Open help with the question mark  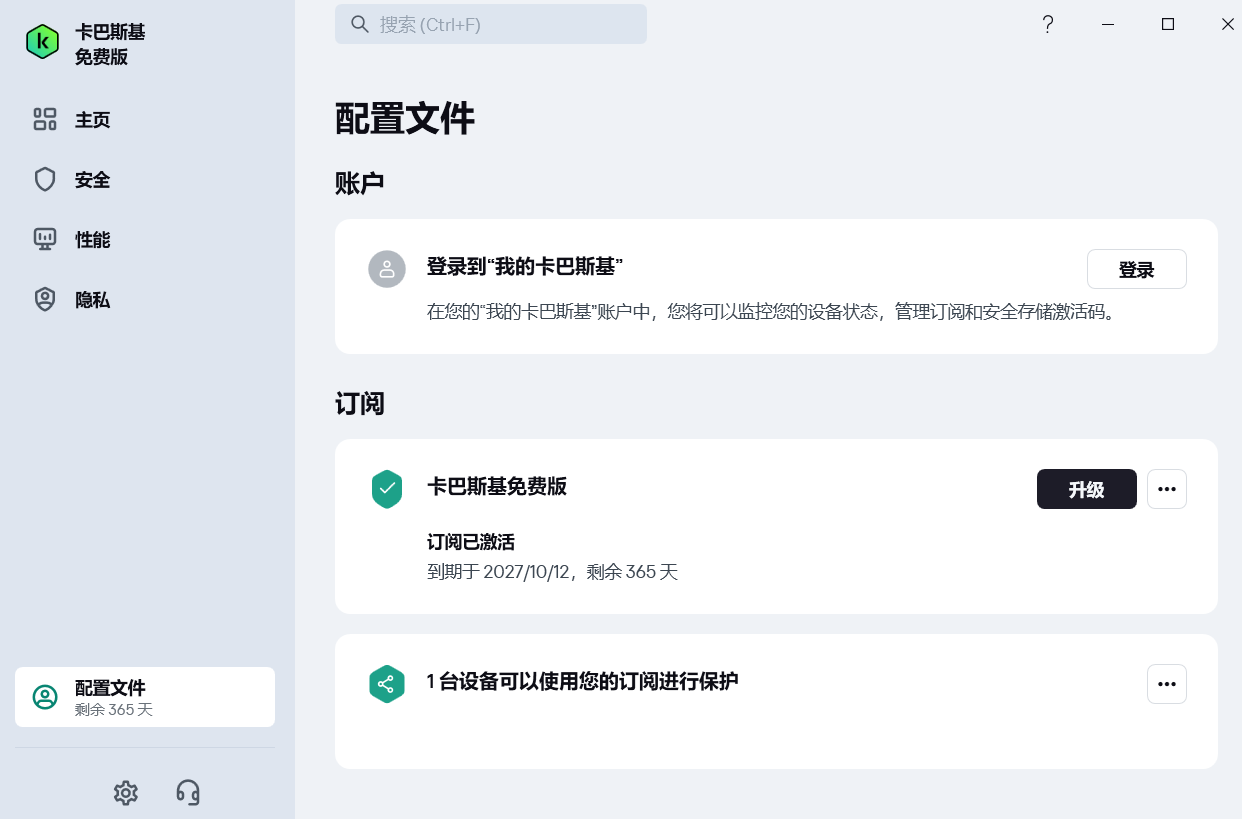coord(1048,24)
